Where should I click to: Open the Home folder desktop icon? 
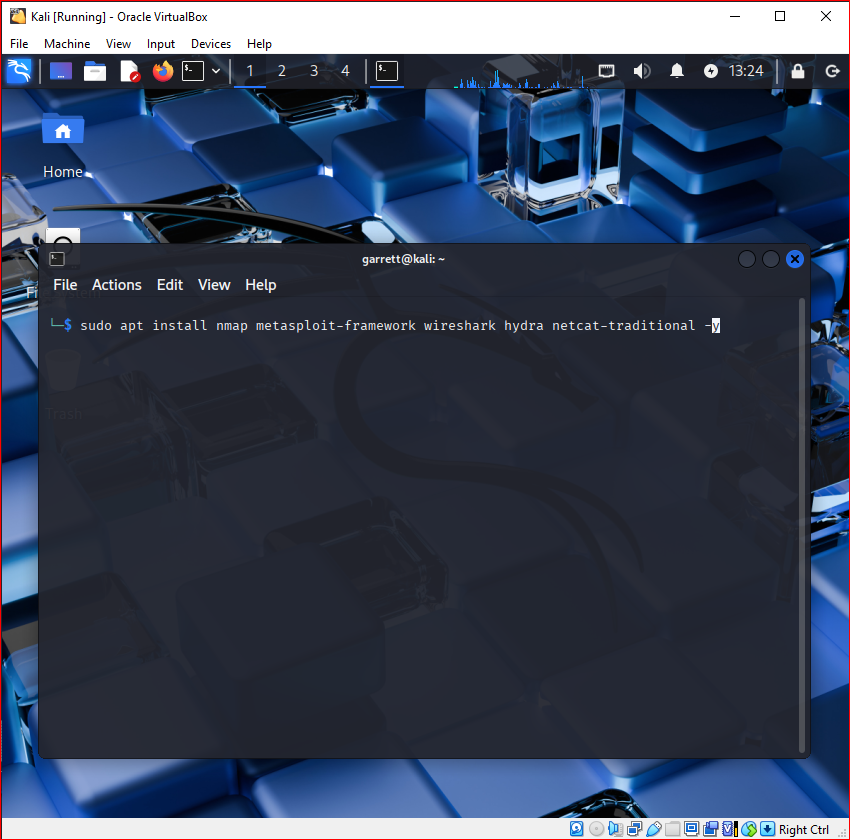tap(63, 129)
